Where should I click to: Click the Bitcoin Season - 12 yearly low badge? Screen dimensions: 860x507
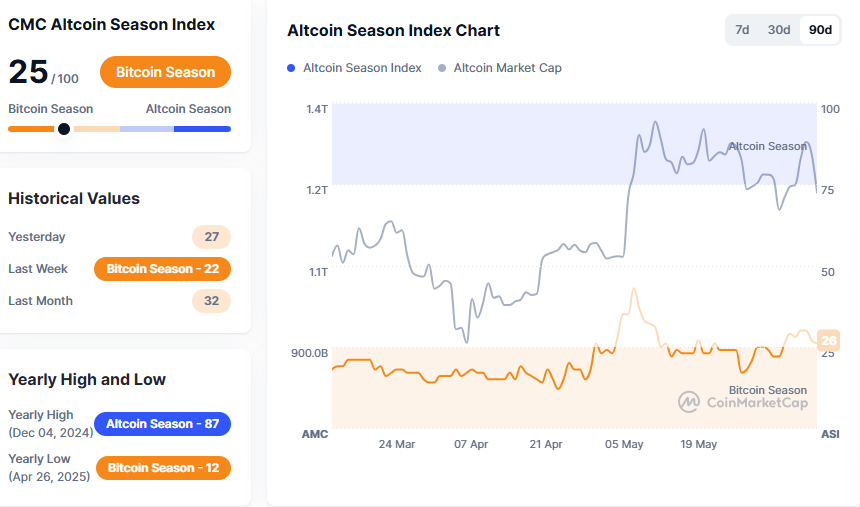162,468
